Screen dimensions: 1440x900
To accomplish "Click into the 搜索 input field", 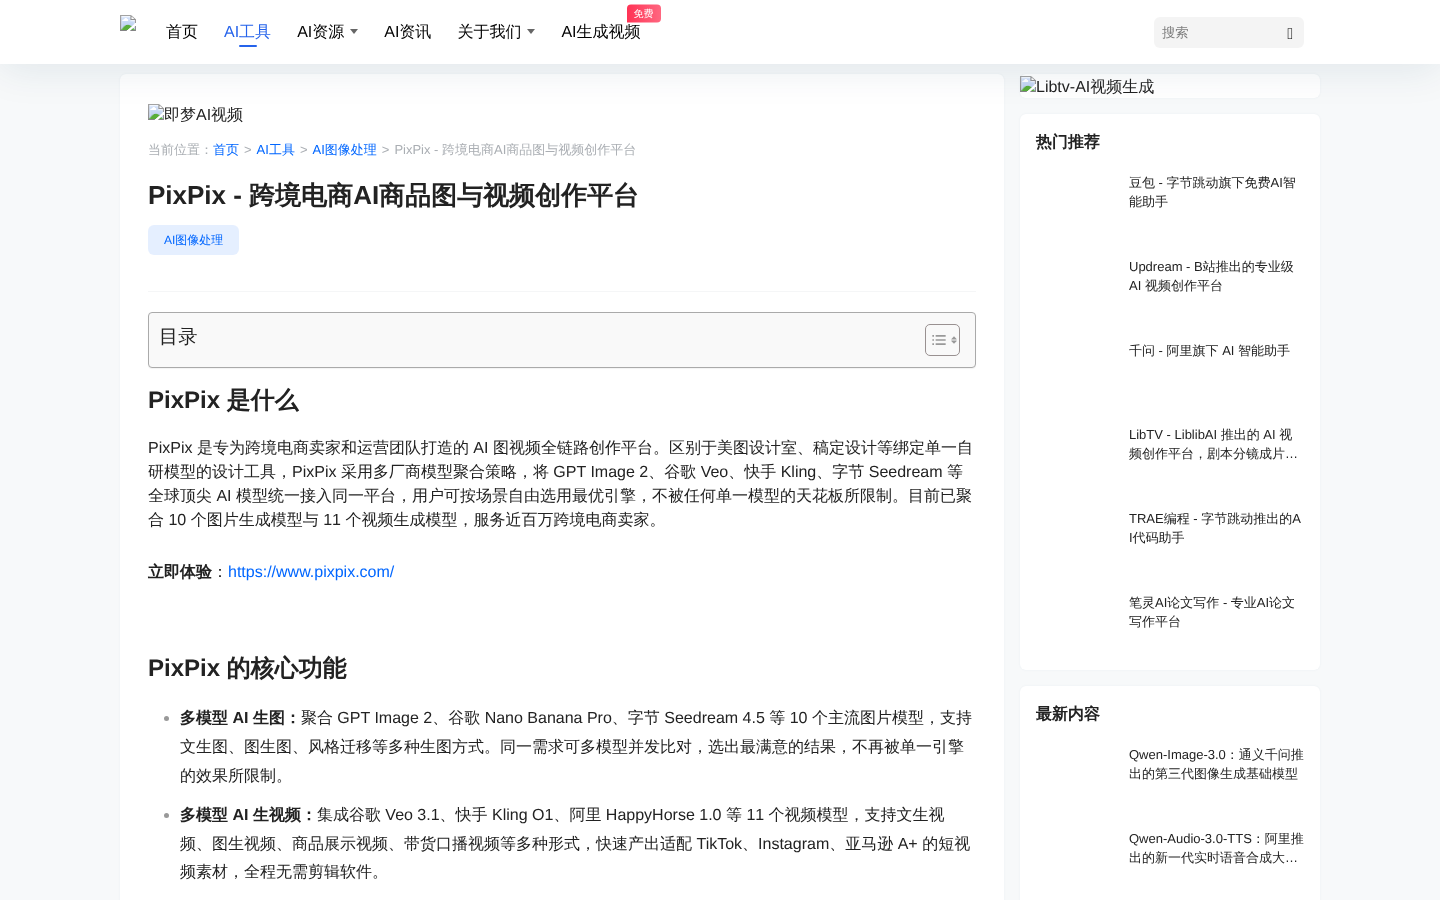I will pos(1218,32).
